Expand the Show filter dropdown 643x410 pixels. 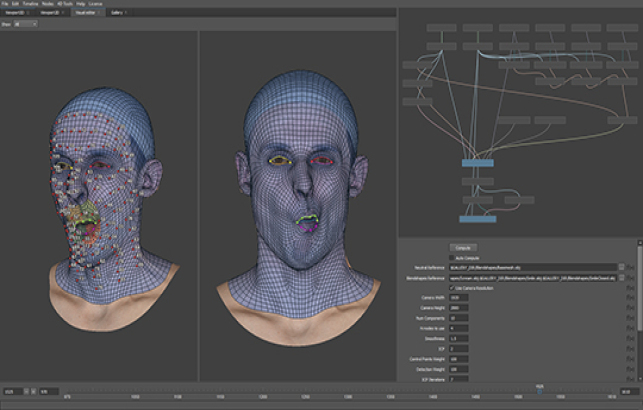26,25
